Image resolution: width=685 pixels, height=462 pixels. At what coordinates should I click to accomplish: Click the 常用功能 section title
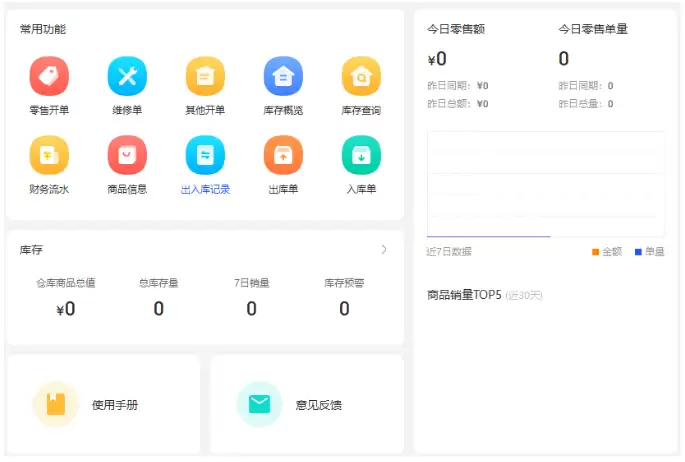pos(43,29)
